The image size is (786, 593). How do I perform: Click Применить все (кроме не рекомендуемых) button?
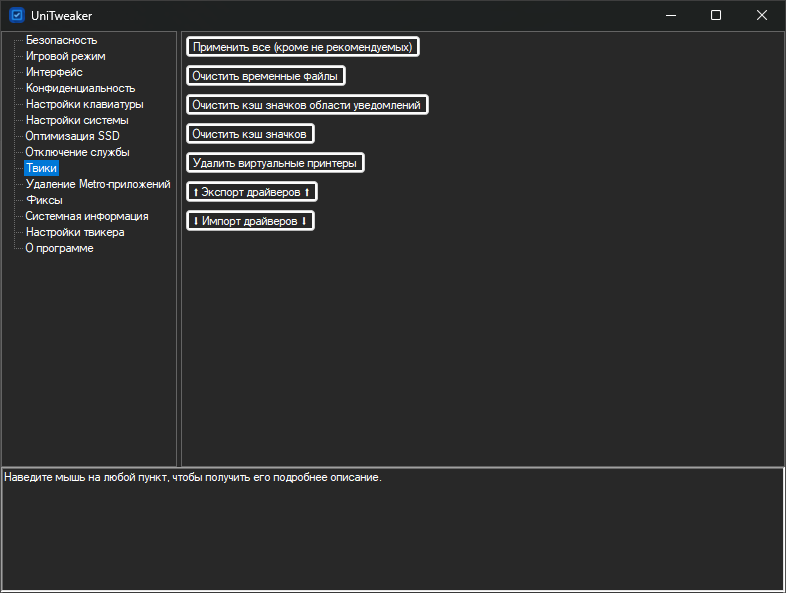pyautogui.click(x=303, y=47)
